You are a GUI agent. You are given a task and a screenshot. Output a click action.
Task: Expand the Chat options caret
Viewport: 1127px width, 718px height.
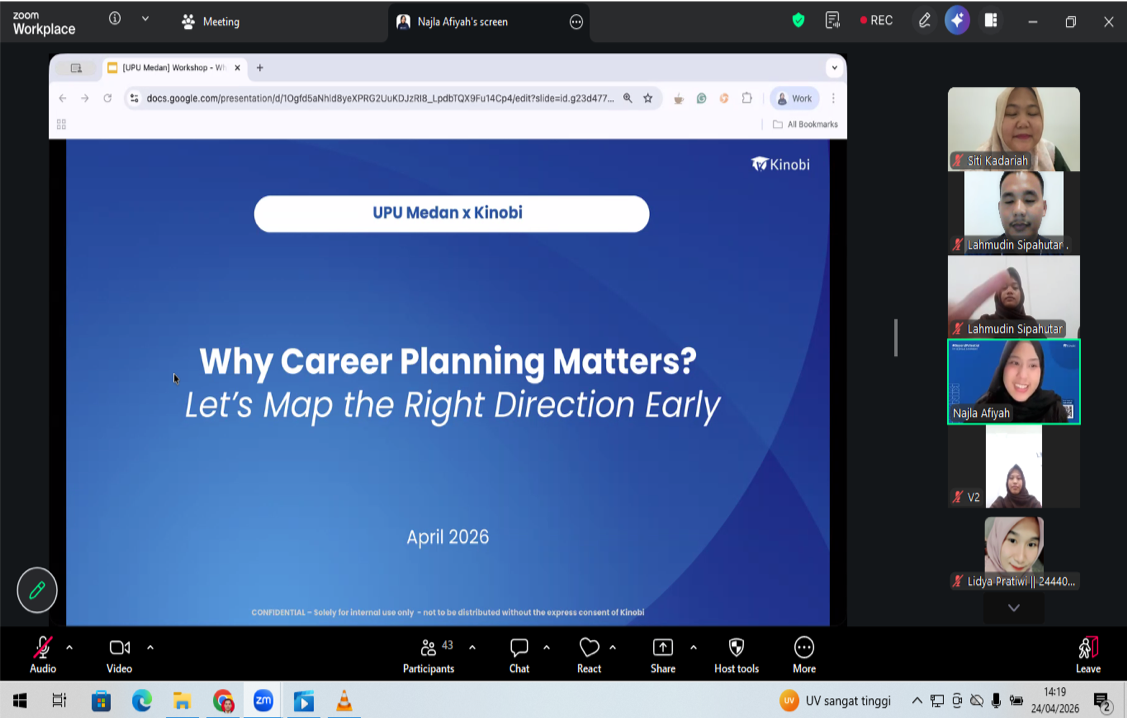click(x=546, y=648)
